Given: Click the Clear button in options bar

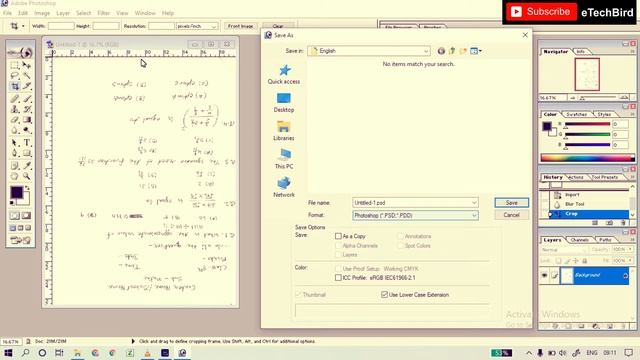Looking at the screenshot, I should (278, 26).
